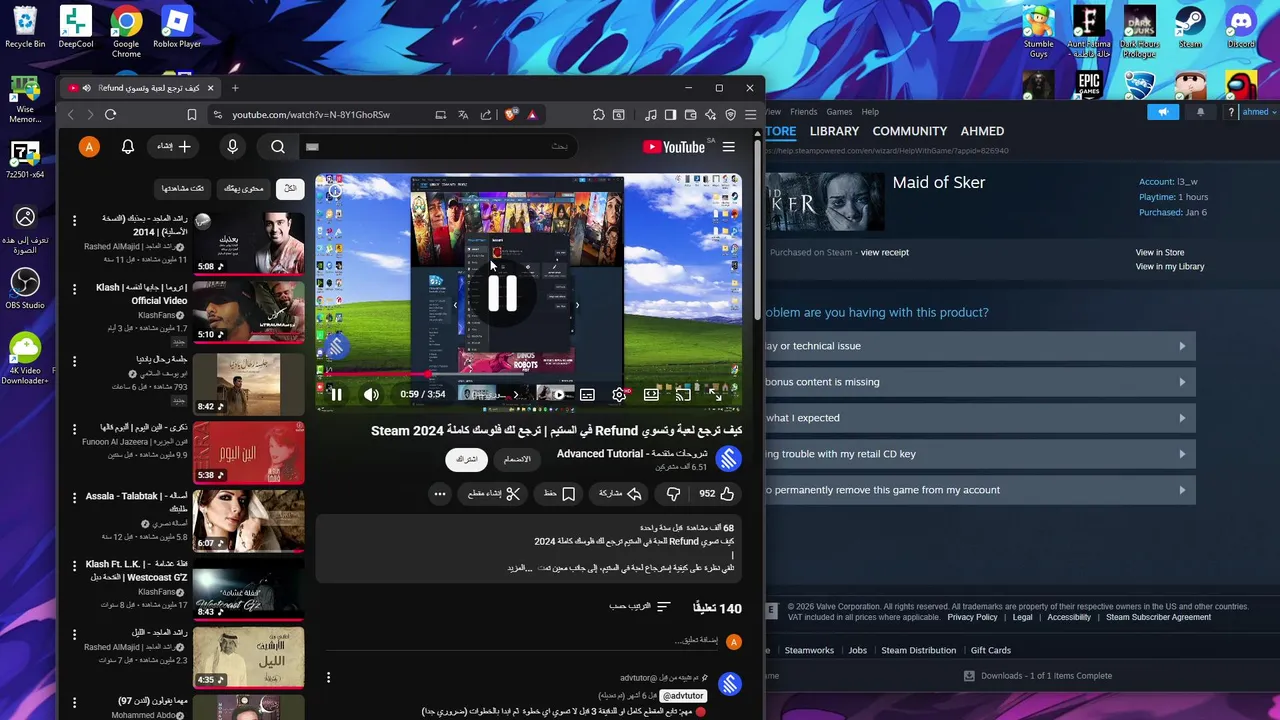Open the Brave wallet icon
This screenshot has height=720, width=1280.
point(690,115)
